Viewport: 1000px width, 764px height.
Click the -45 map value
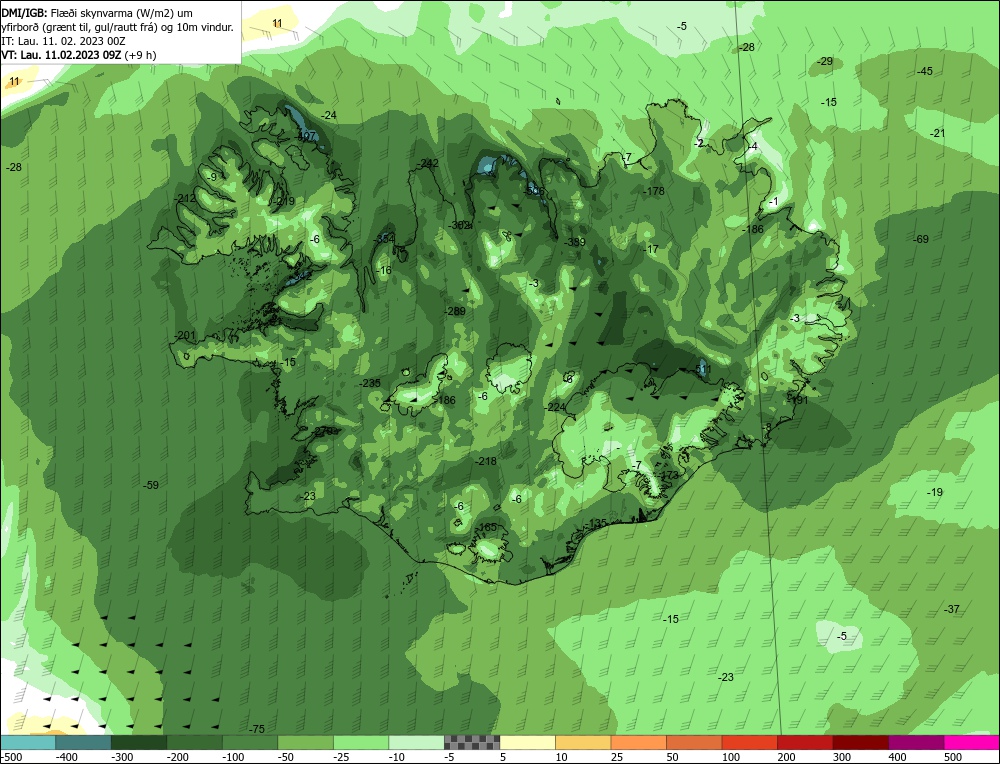925,71
